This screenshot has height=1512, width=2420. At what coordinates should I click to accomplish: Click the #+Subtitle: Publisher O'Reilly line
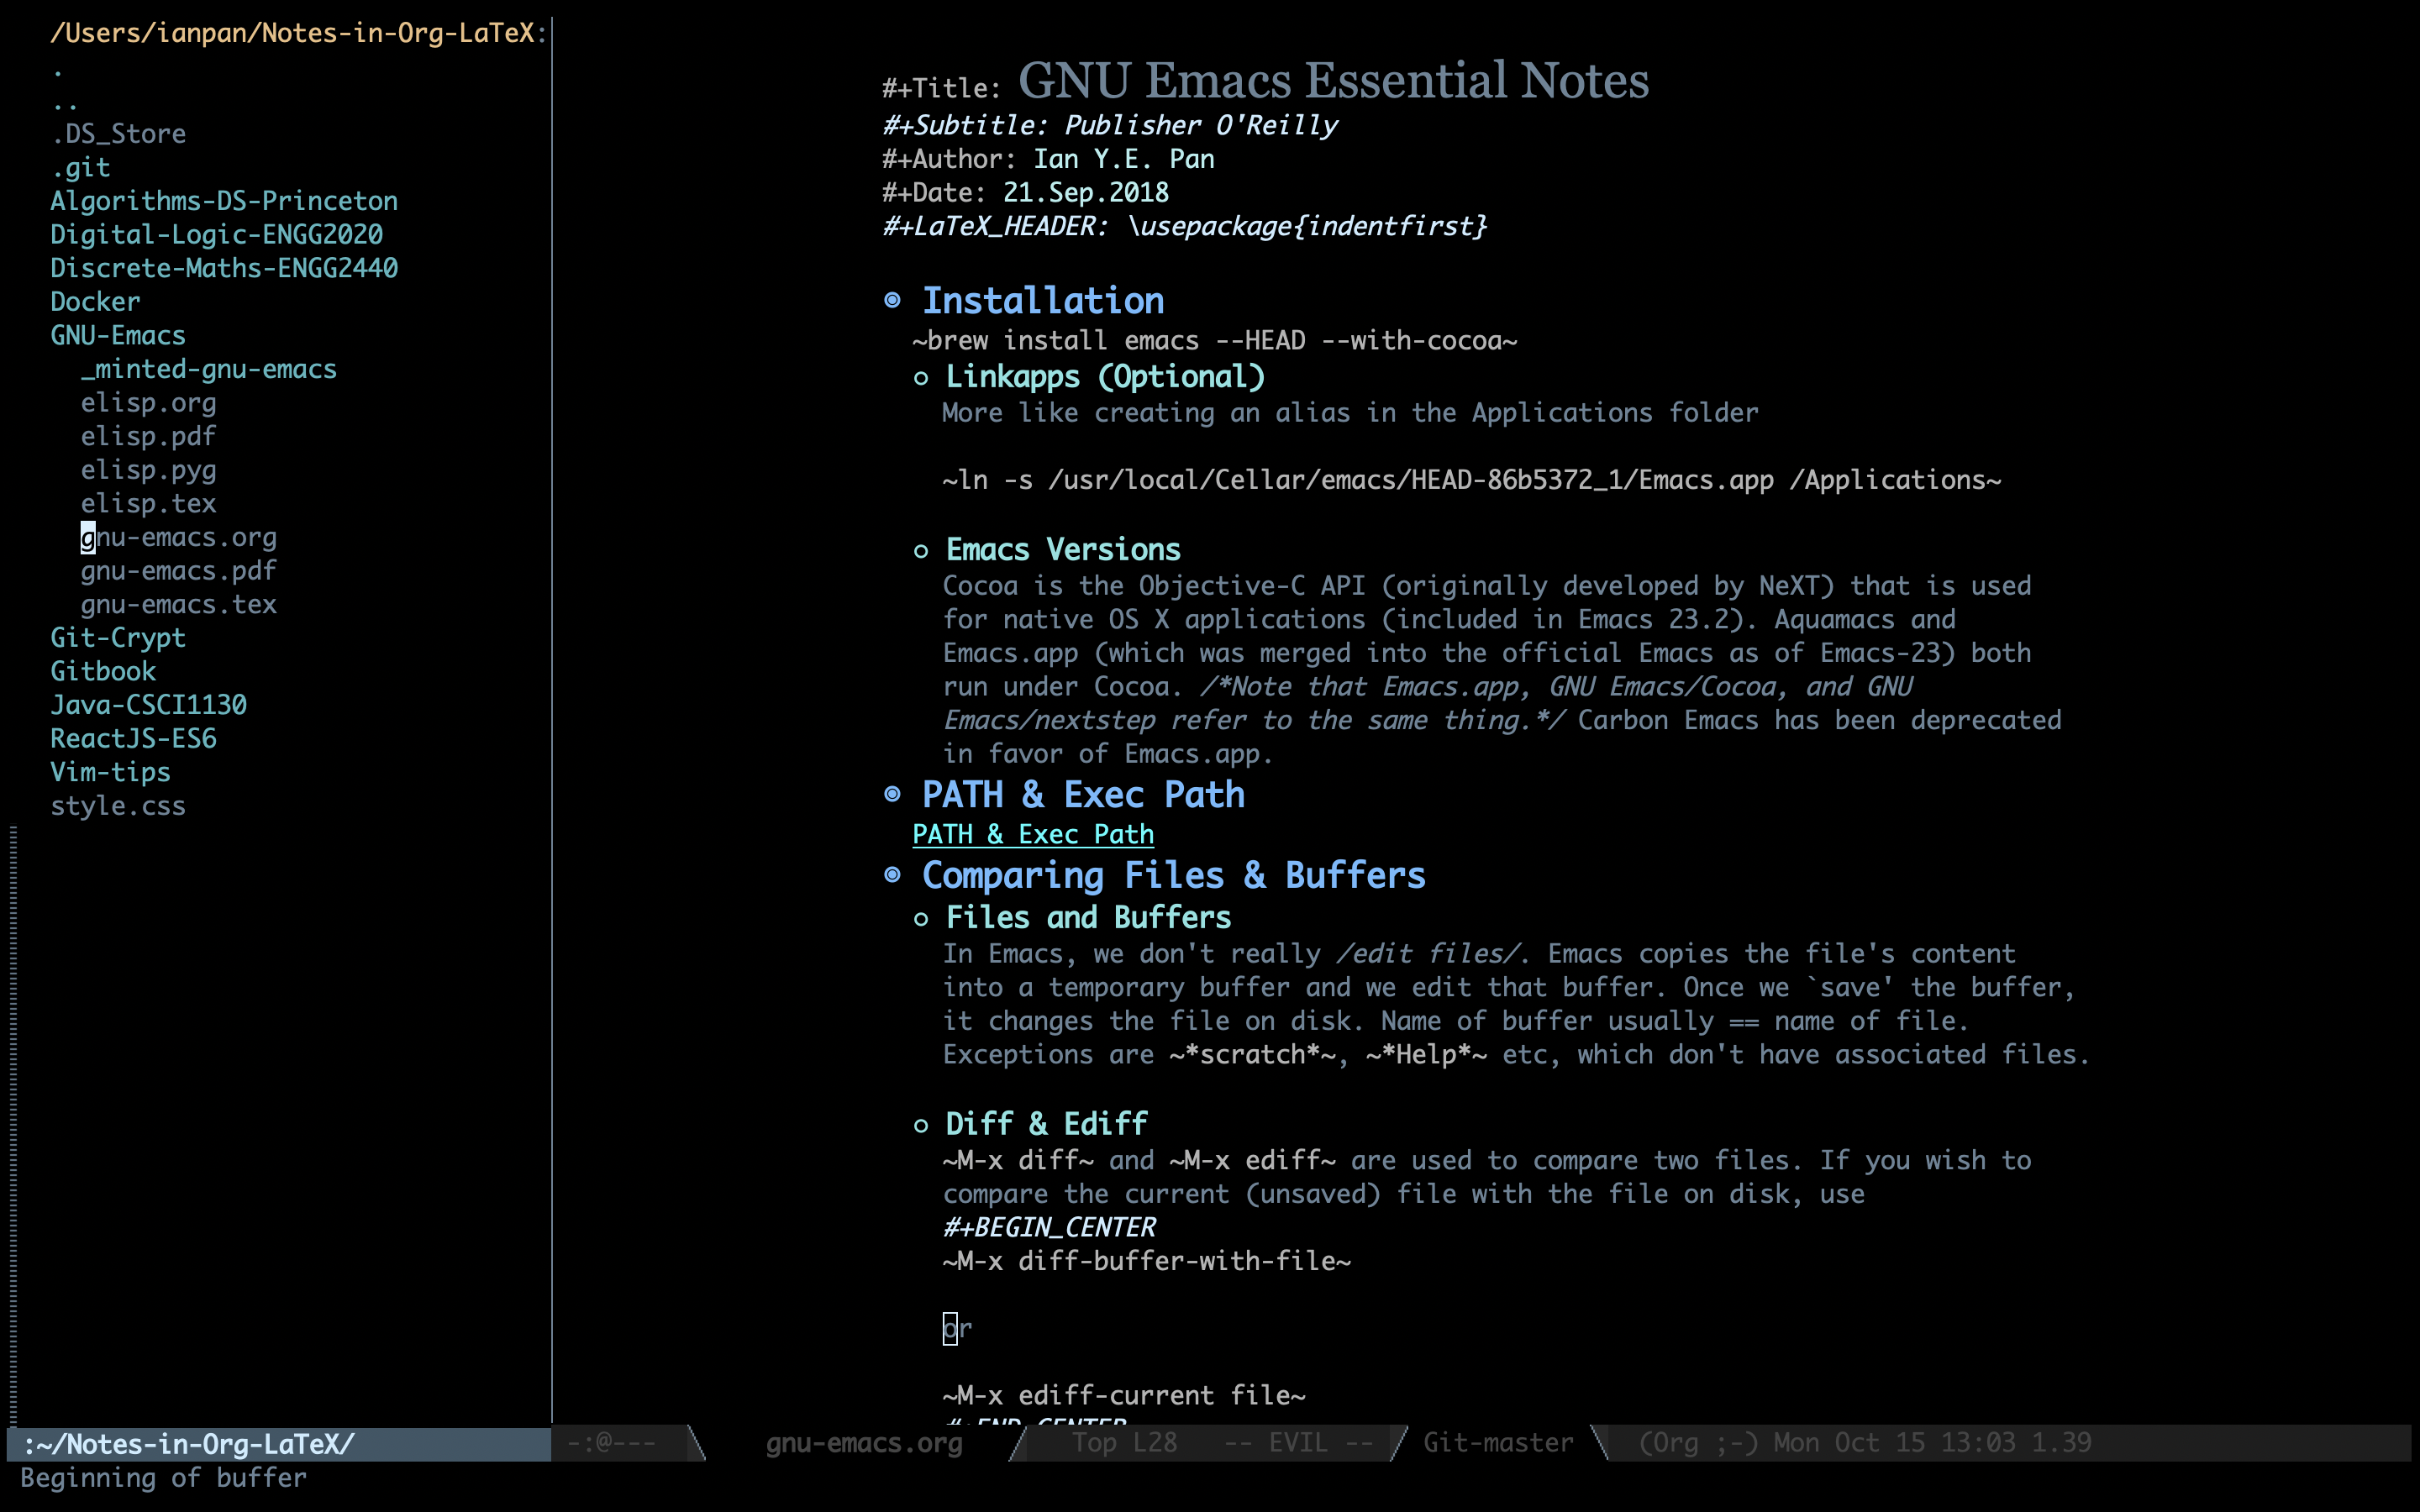pos(1110,125)
